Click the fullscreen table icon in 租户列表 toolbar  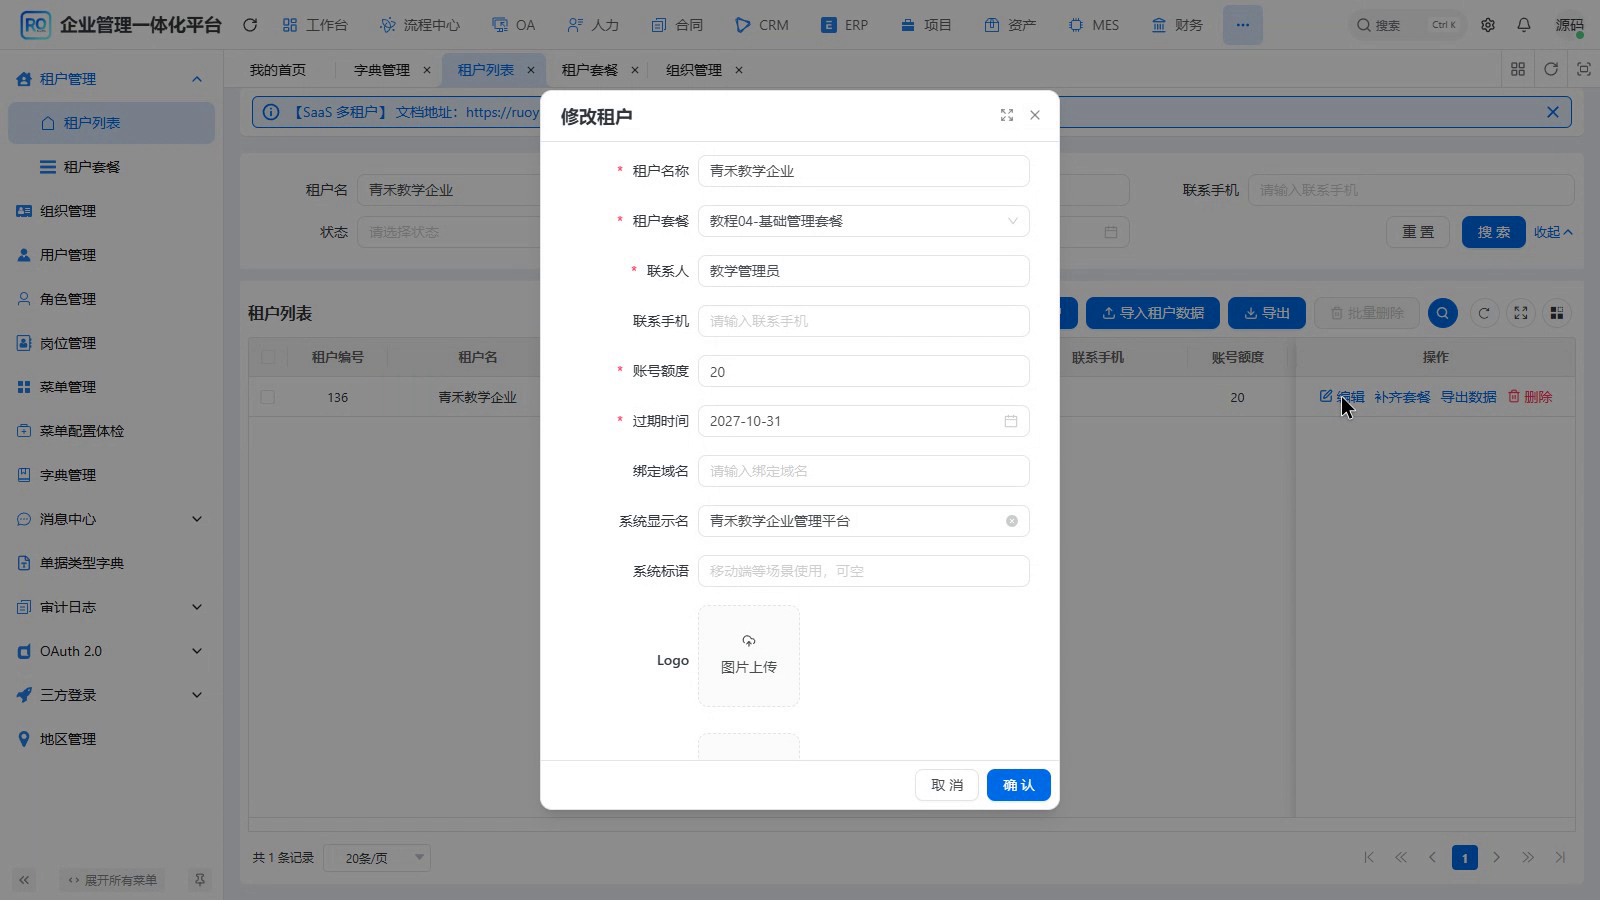1521,313
